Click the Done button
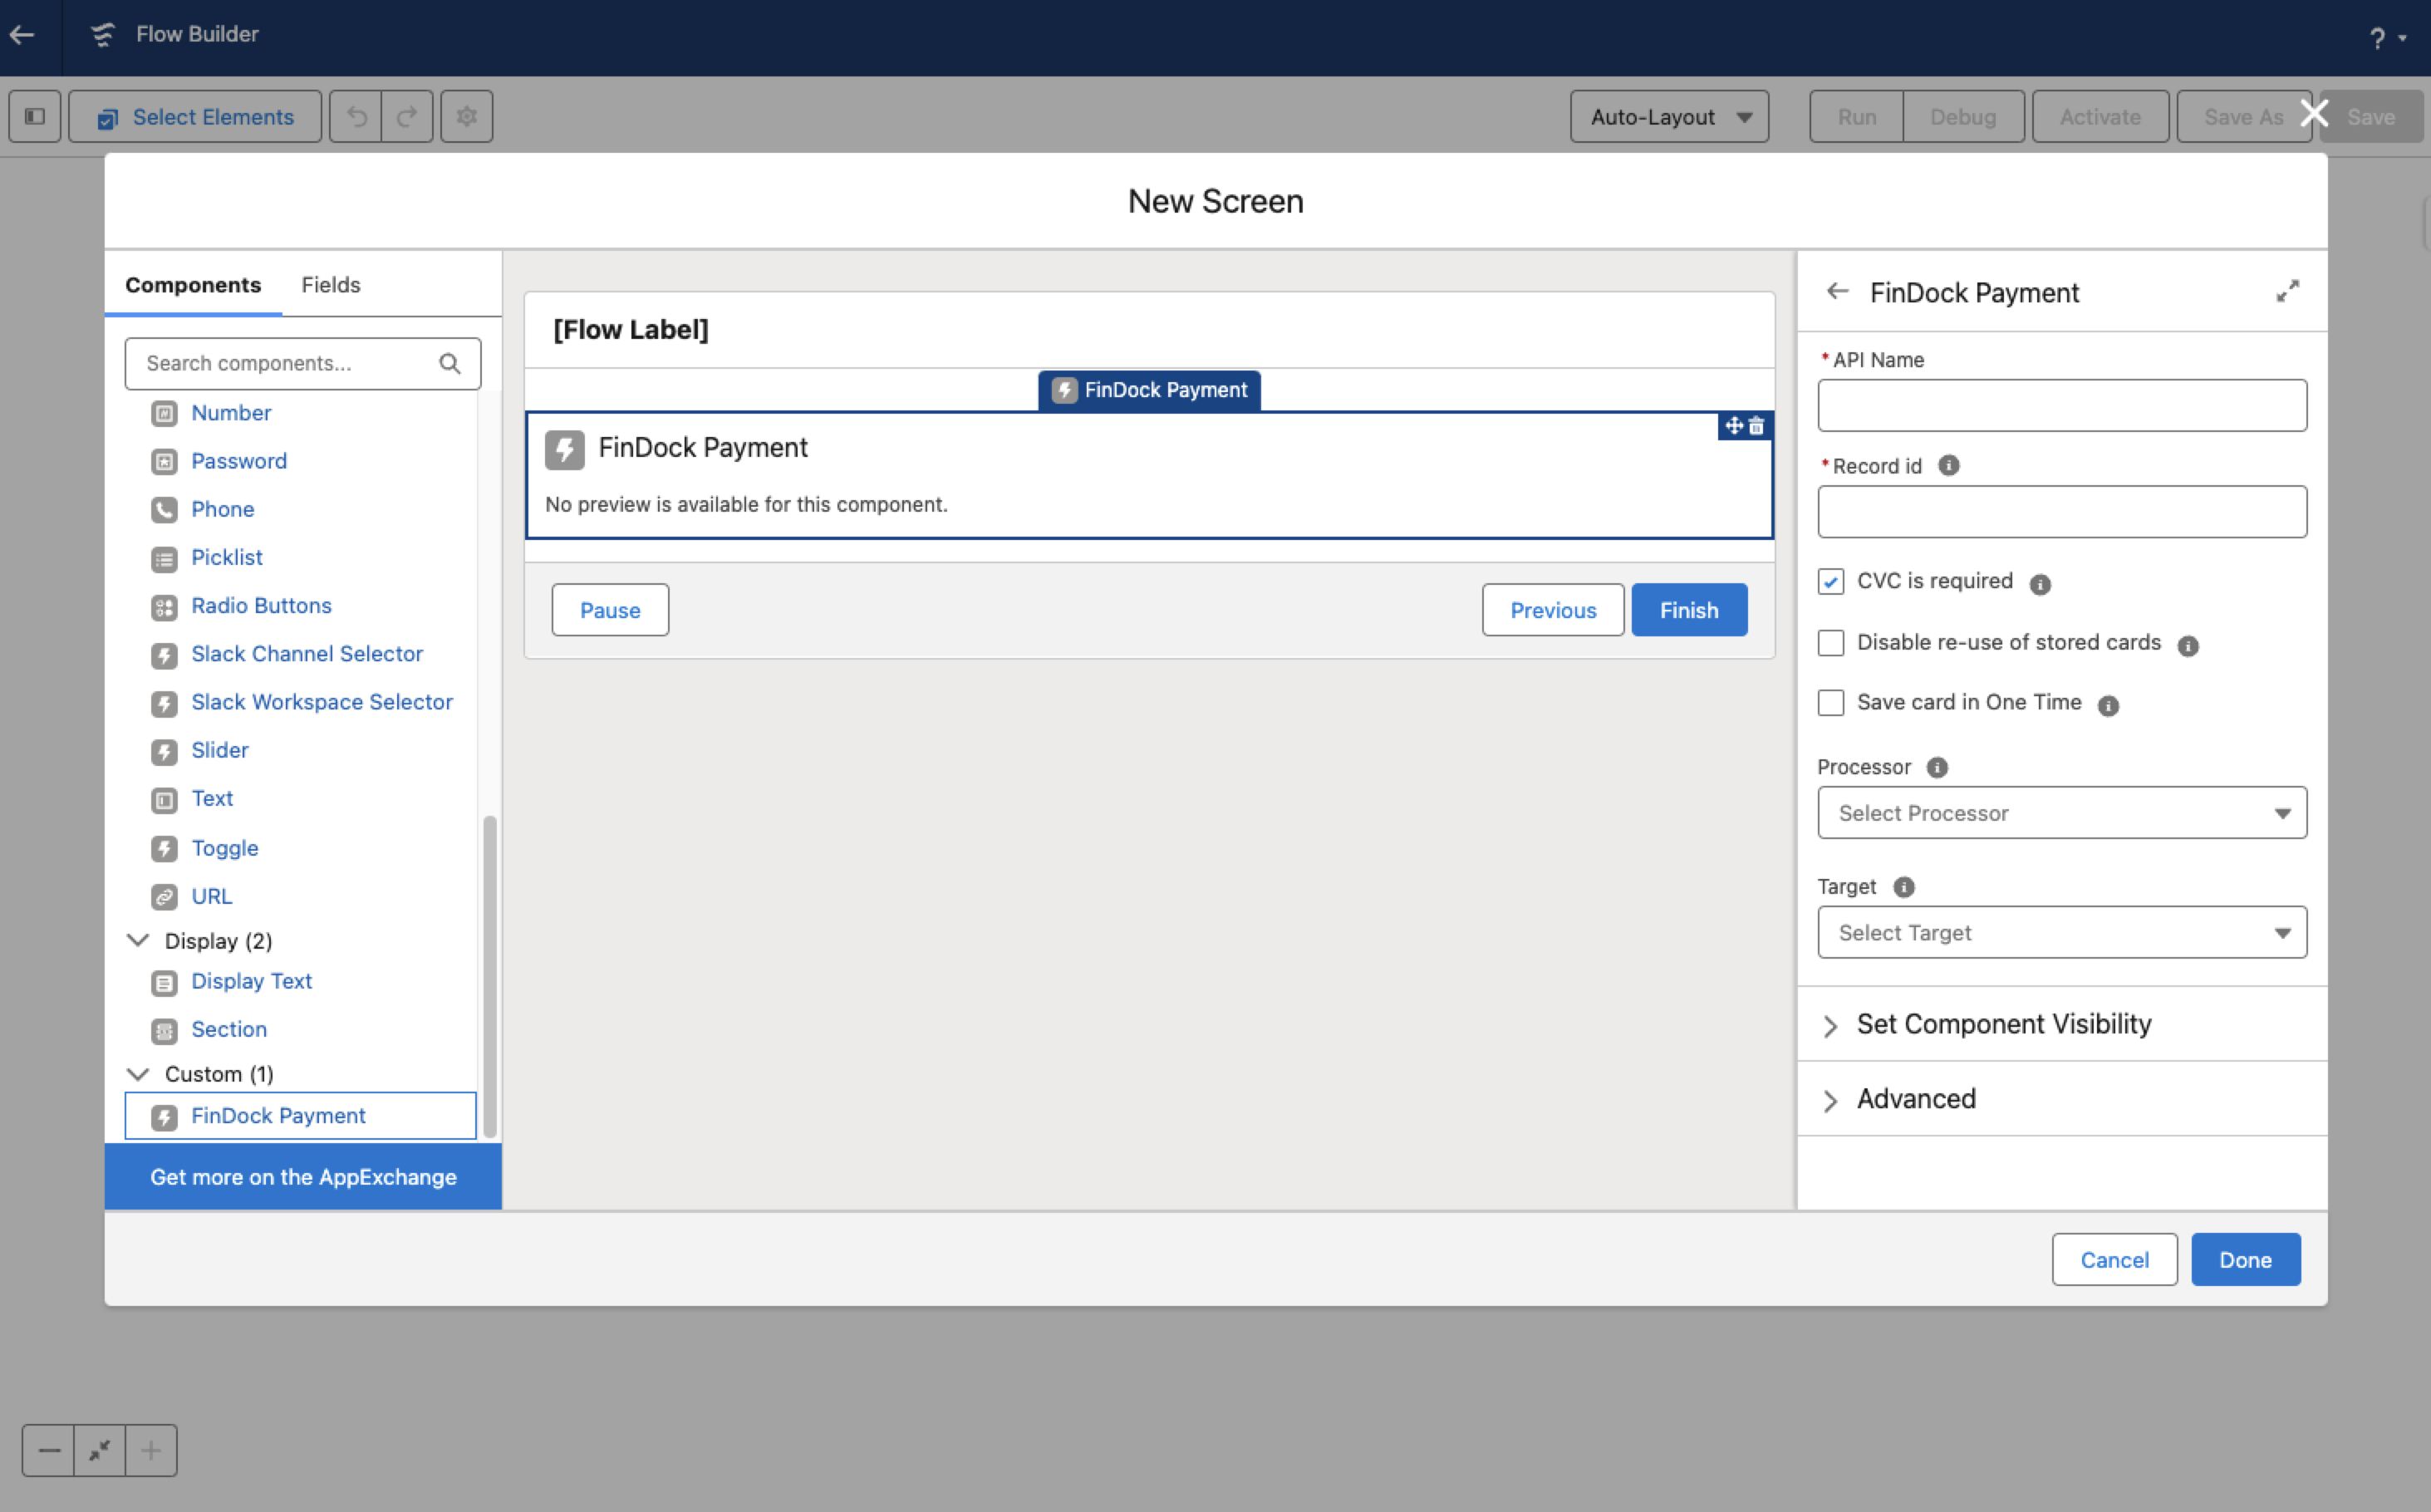The height and width of the screenshot is (1512, 2431). click(2244, 1259)
